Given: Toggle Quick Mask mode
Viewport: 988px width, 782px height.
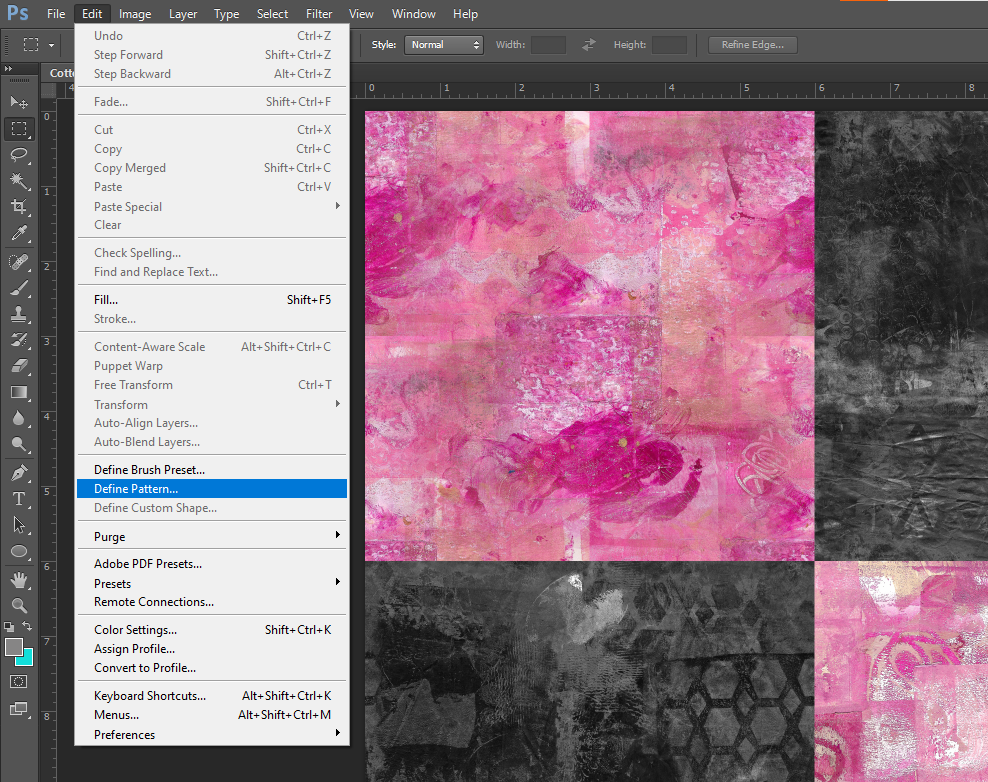Looking at the screenshot, I should [x=19, y=682].
